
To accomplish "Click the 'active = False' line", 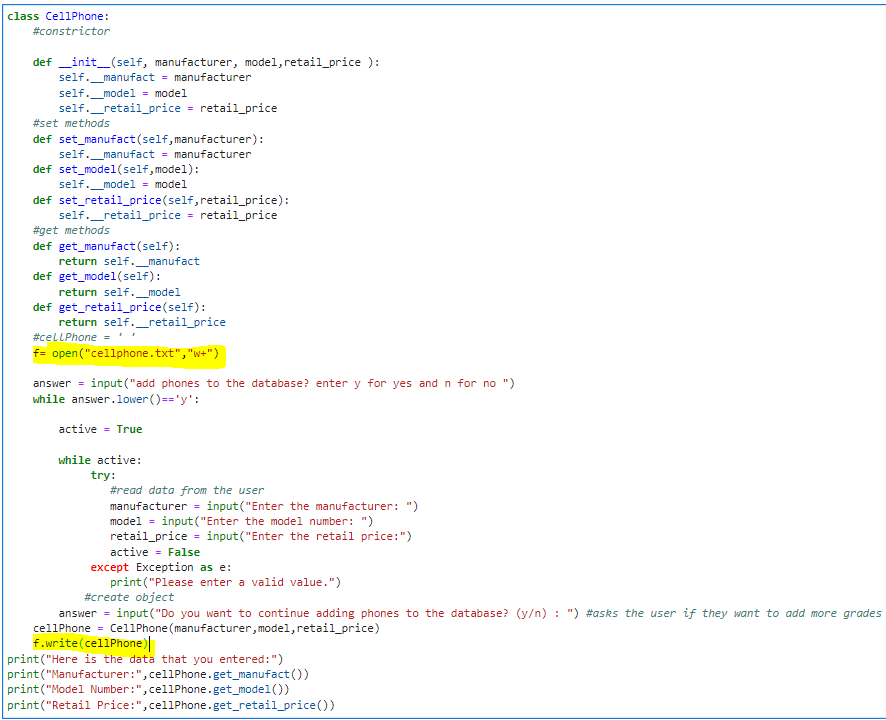I will (x=155, y=552).
